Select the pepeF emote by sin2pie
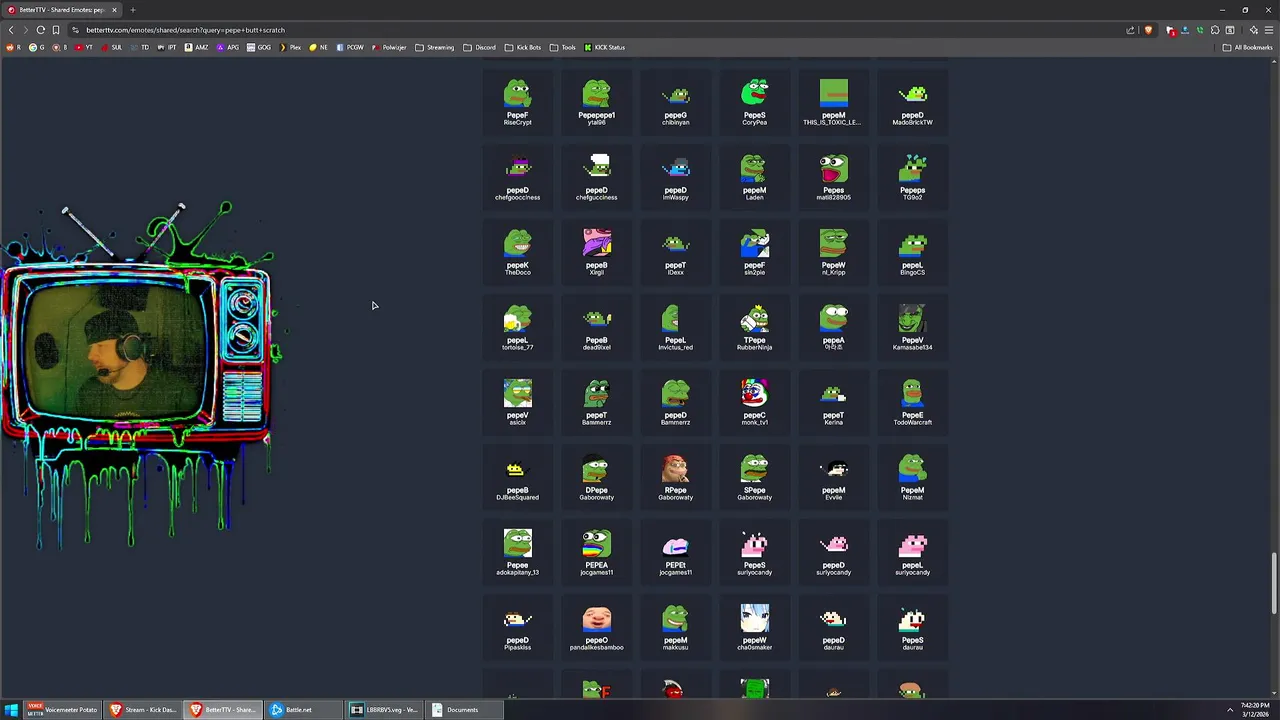The height and width of the screenshot is (720, 1280). coord(754,251)
